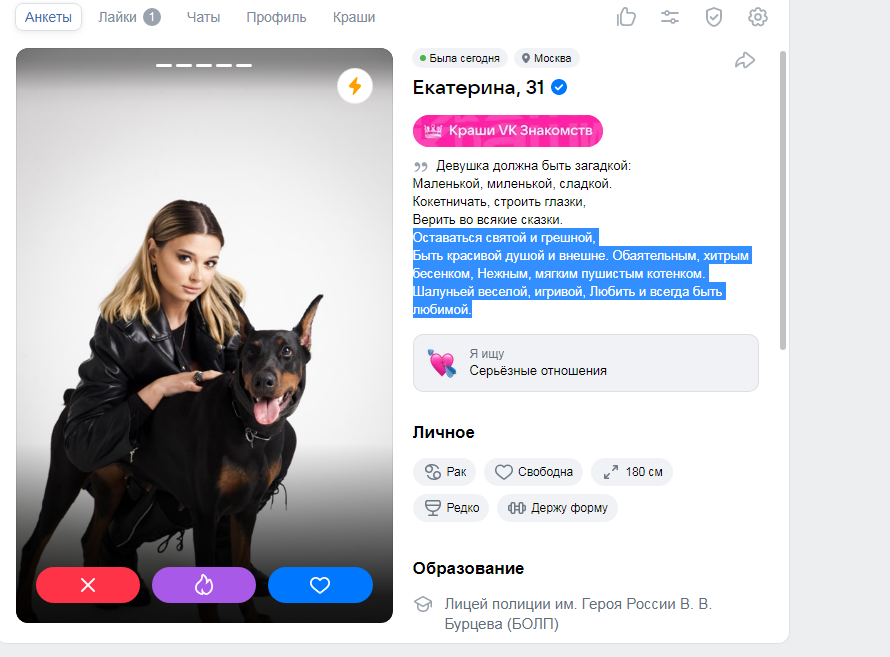Click the blue heart like button
890x657 pixels.
[x=320, y=585]
